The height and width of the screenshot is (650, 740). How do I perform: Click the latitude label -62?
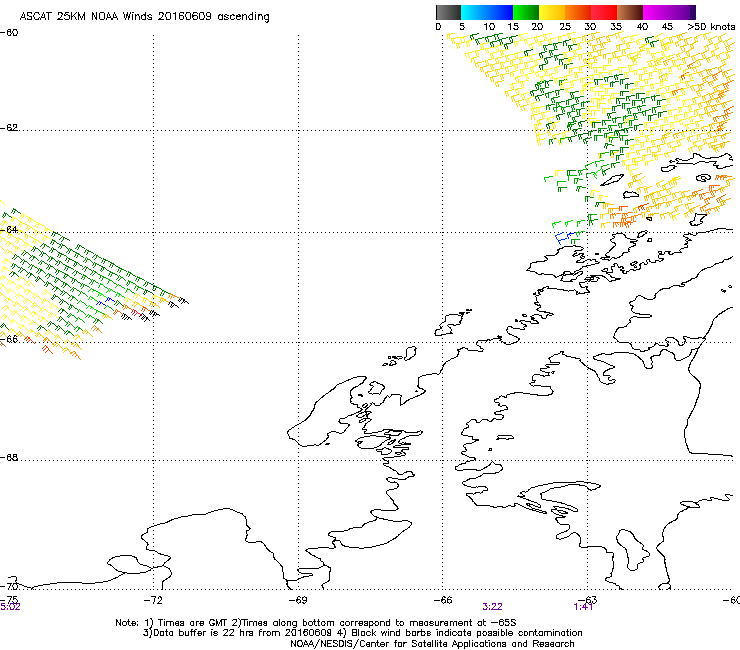9,128
